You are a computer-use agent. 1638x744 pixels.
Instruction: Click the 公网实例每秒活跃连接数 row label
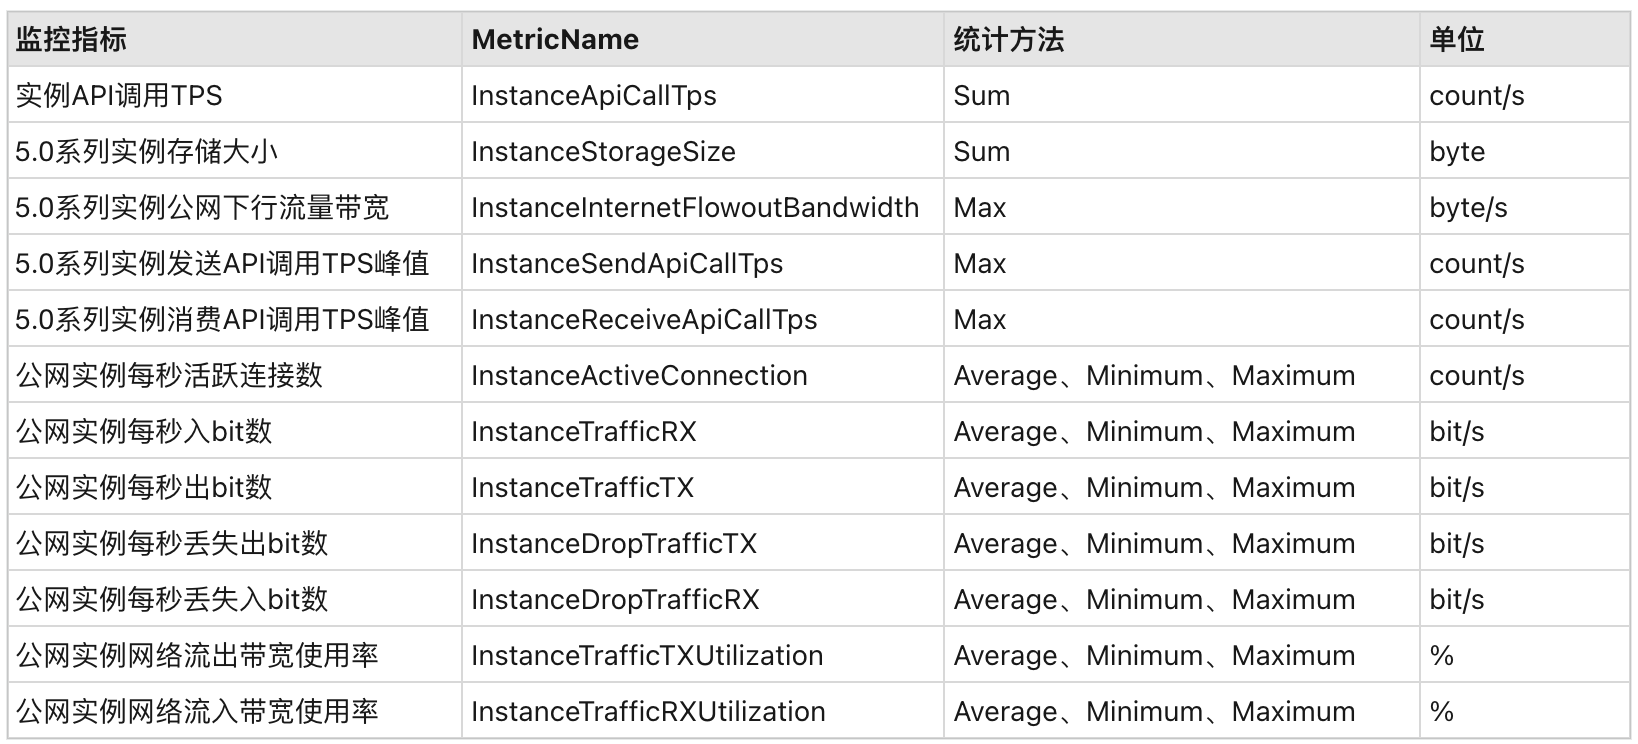coord(169,376)
